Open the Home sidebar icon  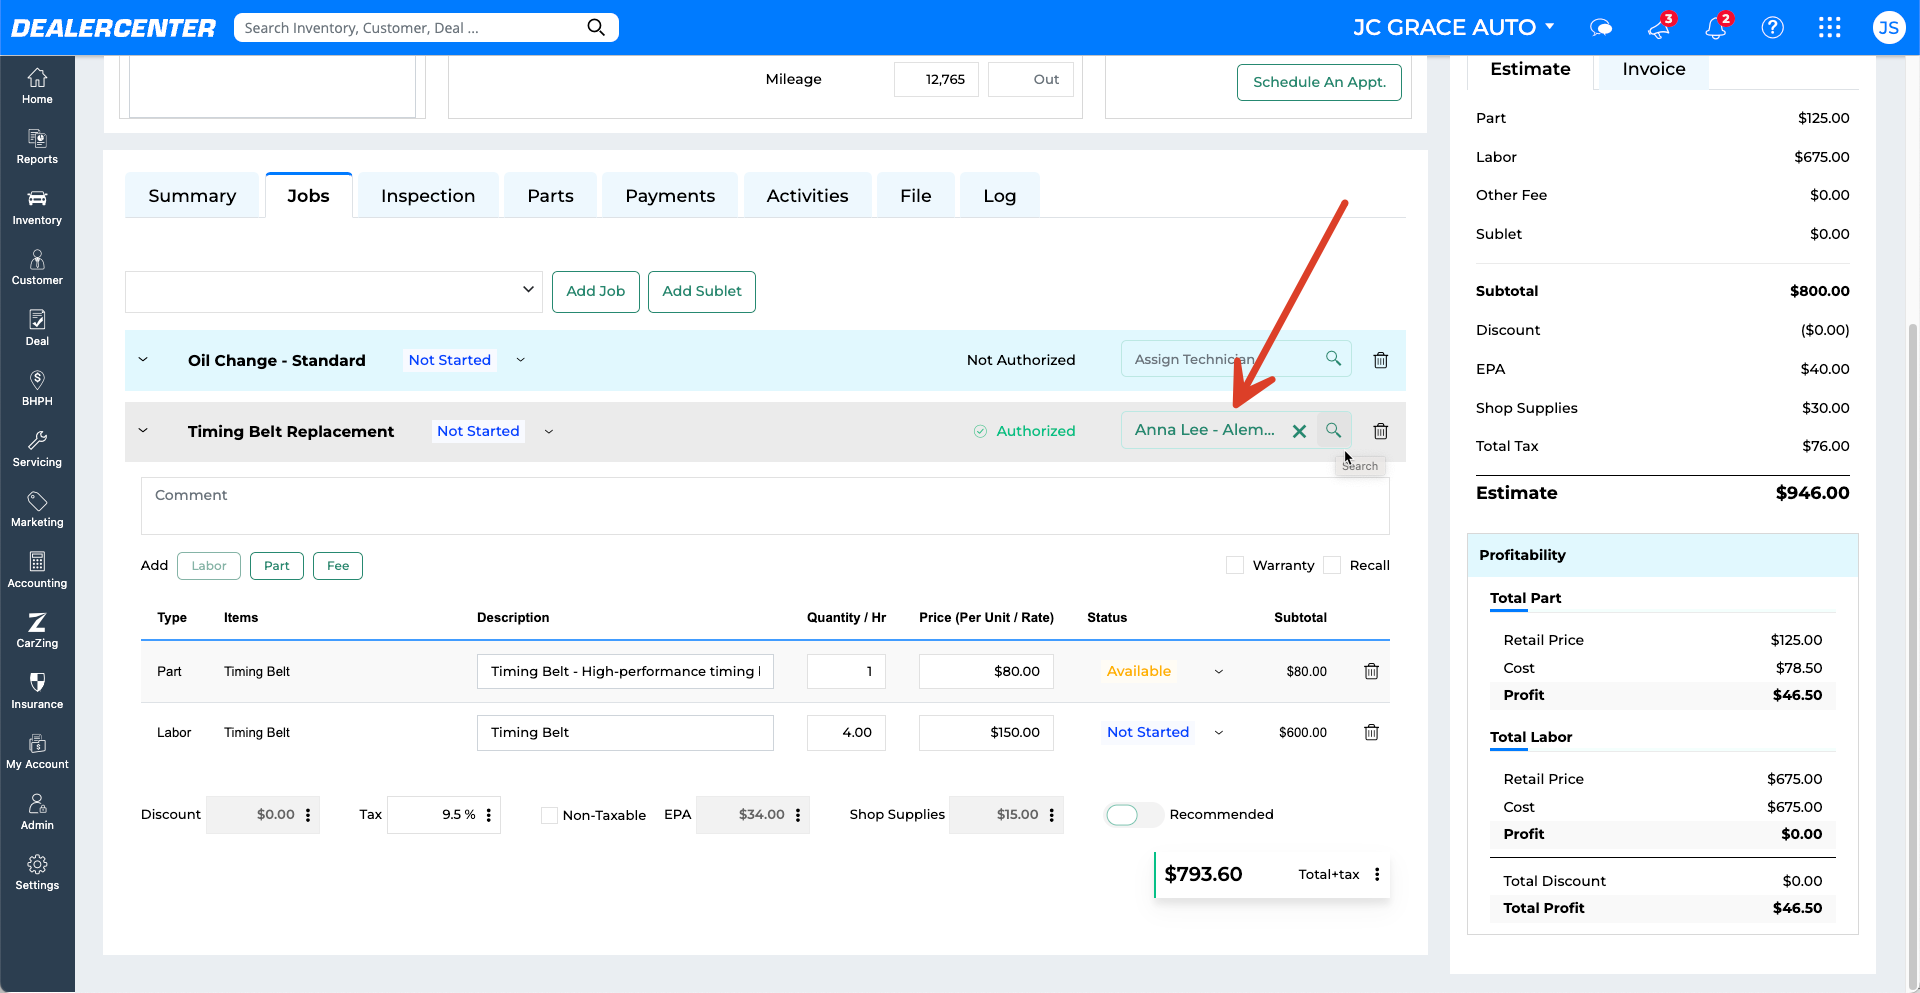37,86
